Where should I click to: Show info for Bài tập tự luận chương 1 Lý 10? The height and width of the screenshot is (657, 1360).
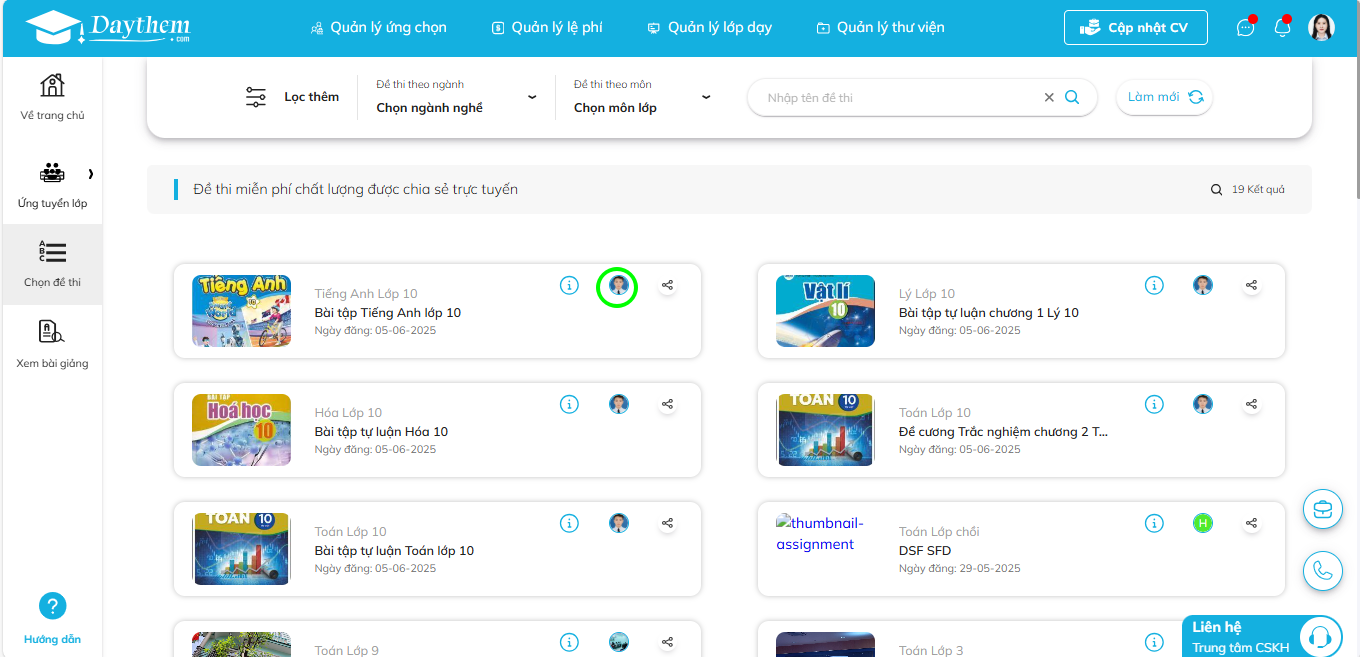pyautogui.click(x=1154, y=286)
